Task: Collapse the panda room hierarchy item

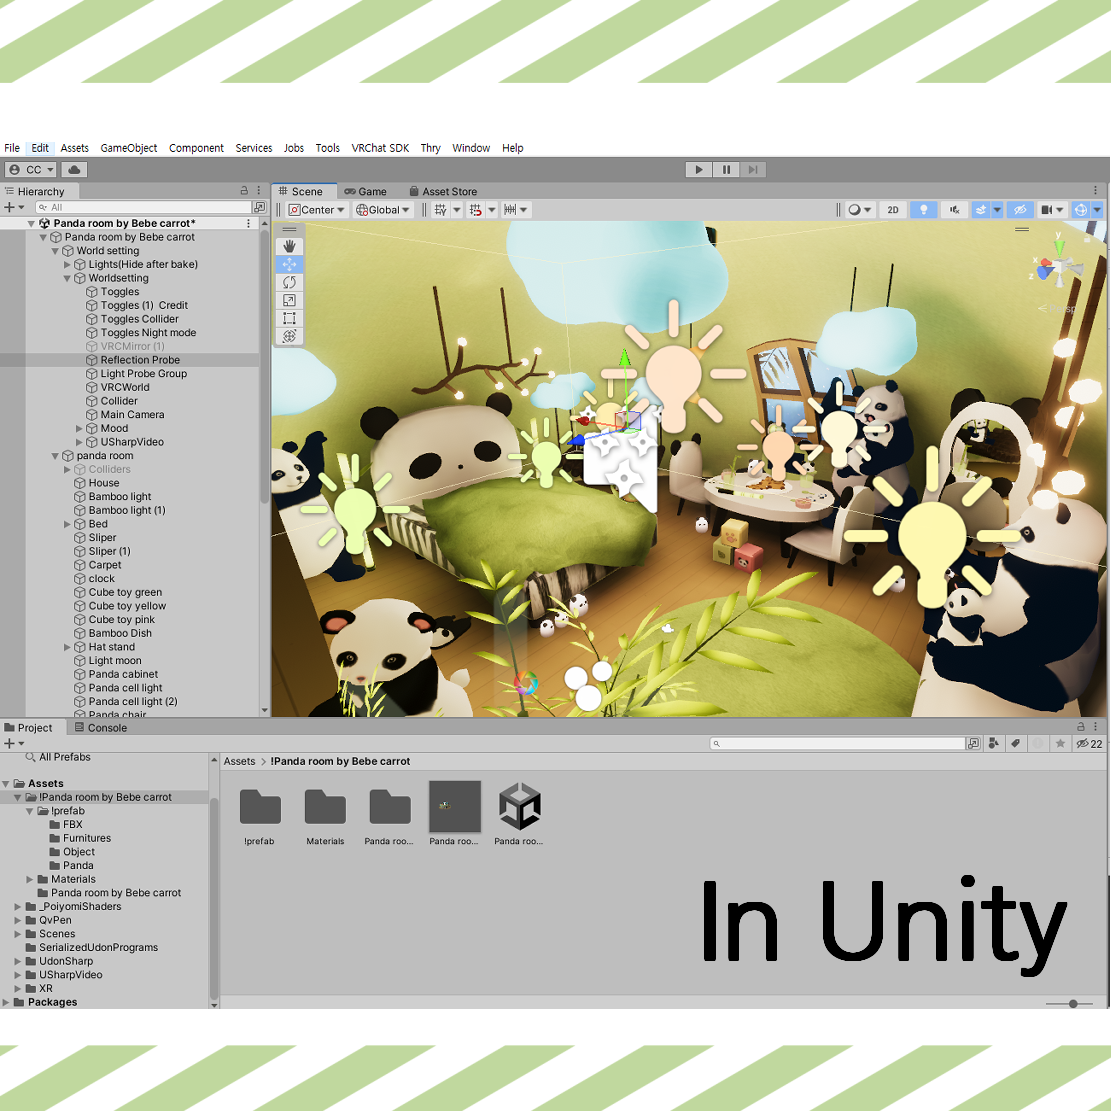Action: pos(56,455)
